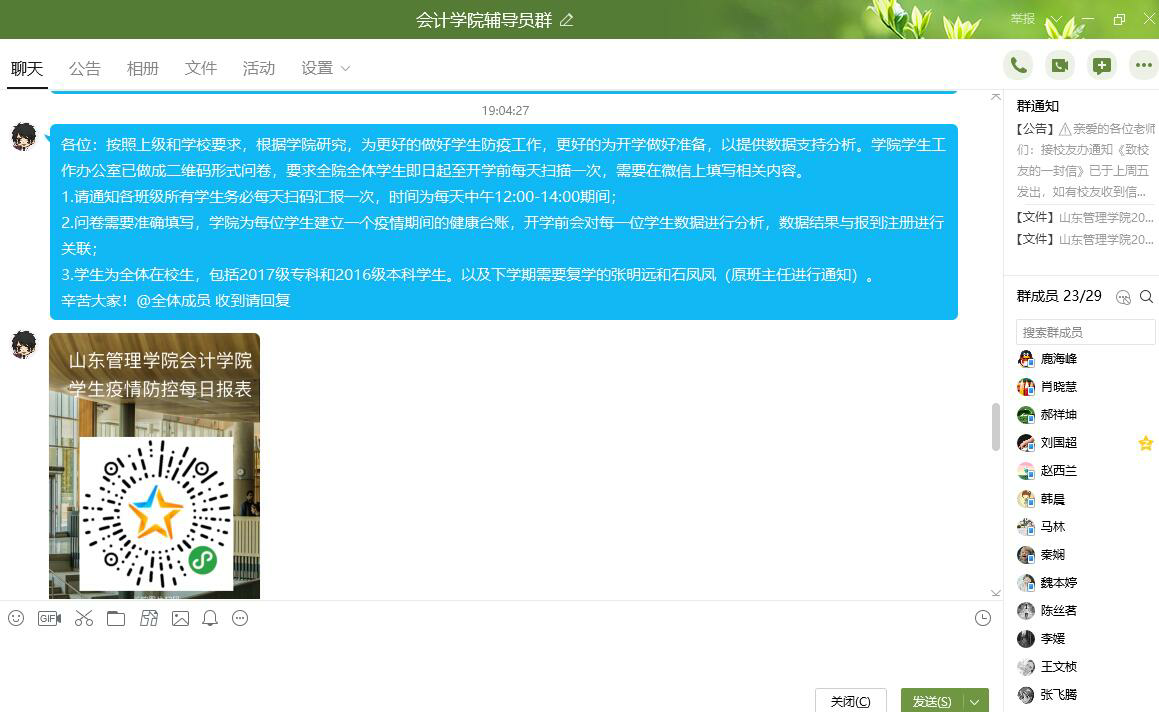The image size is (1159, 712).
Task: Select the scissors screenshot tool
Action: pos(84,618)
